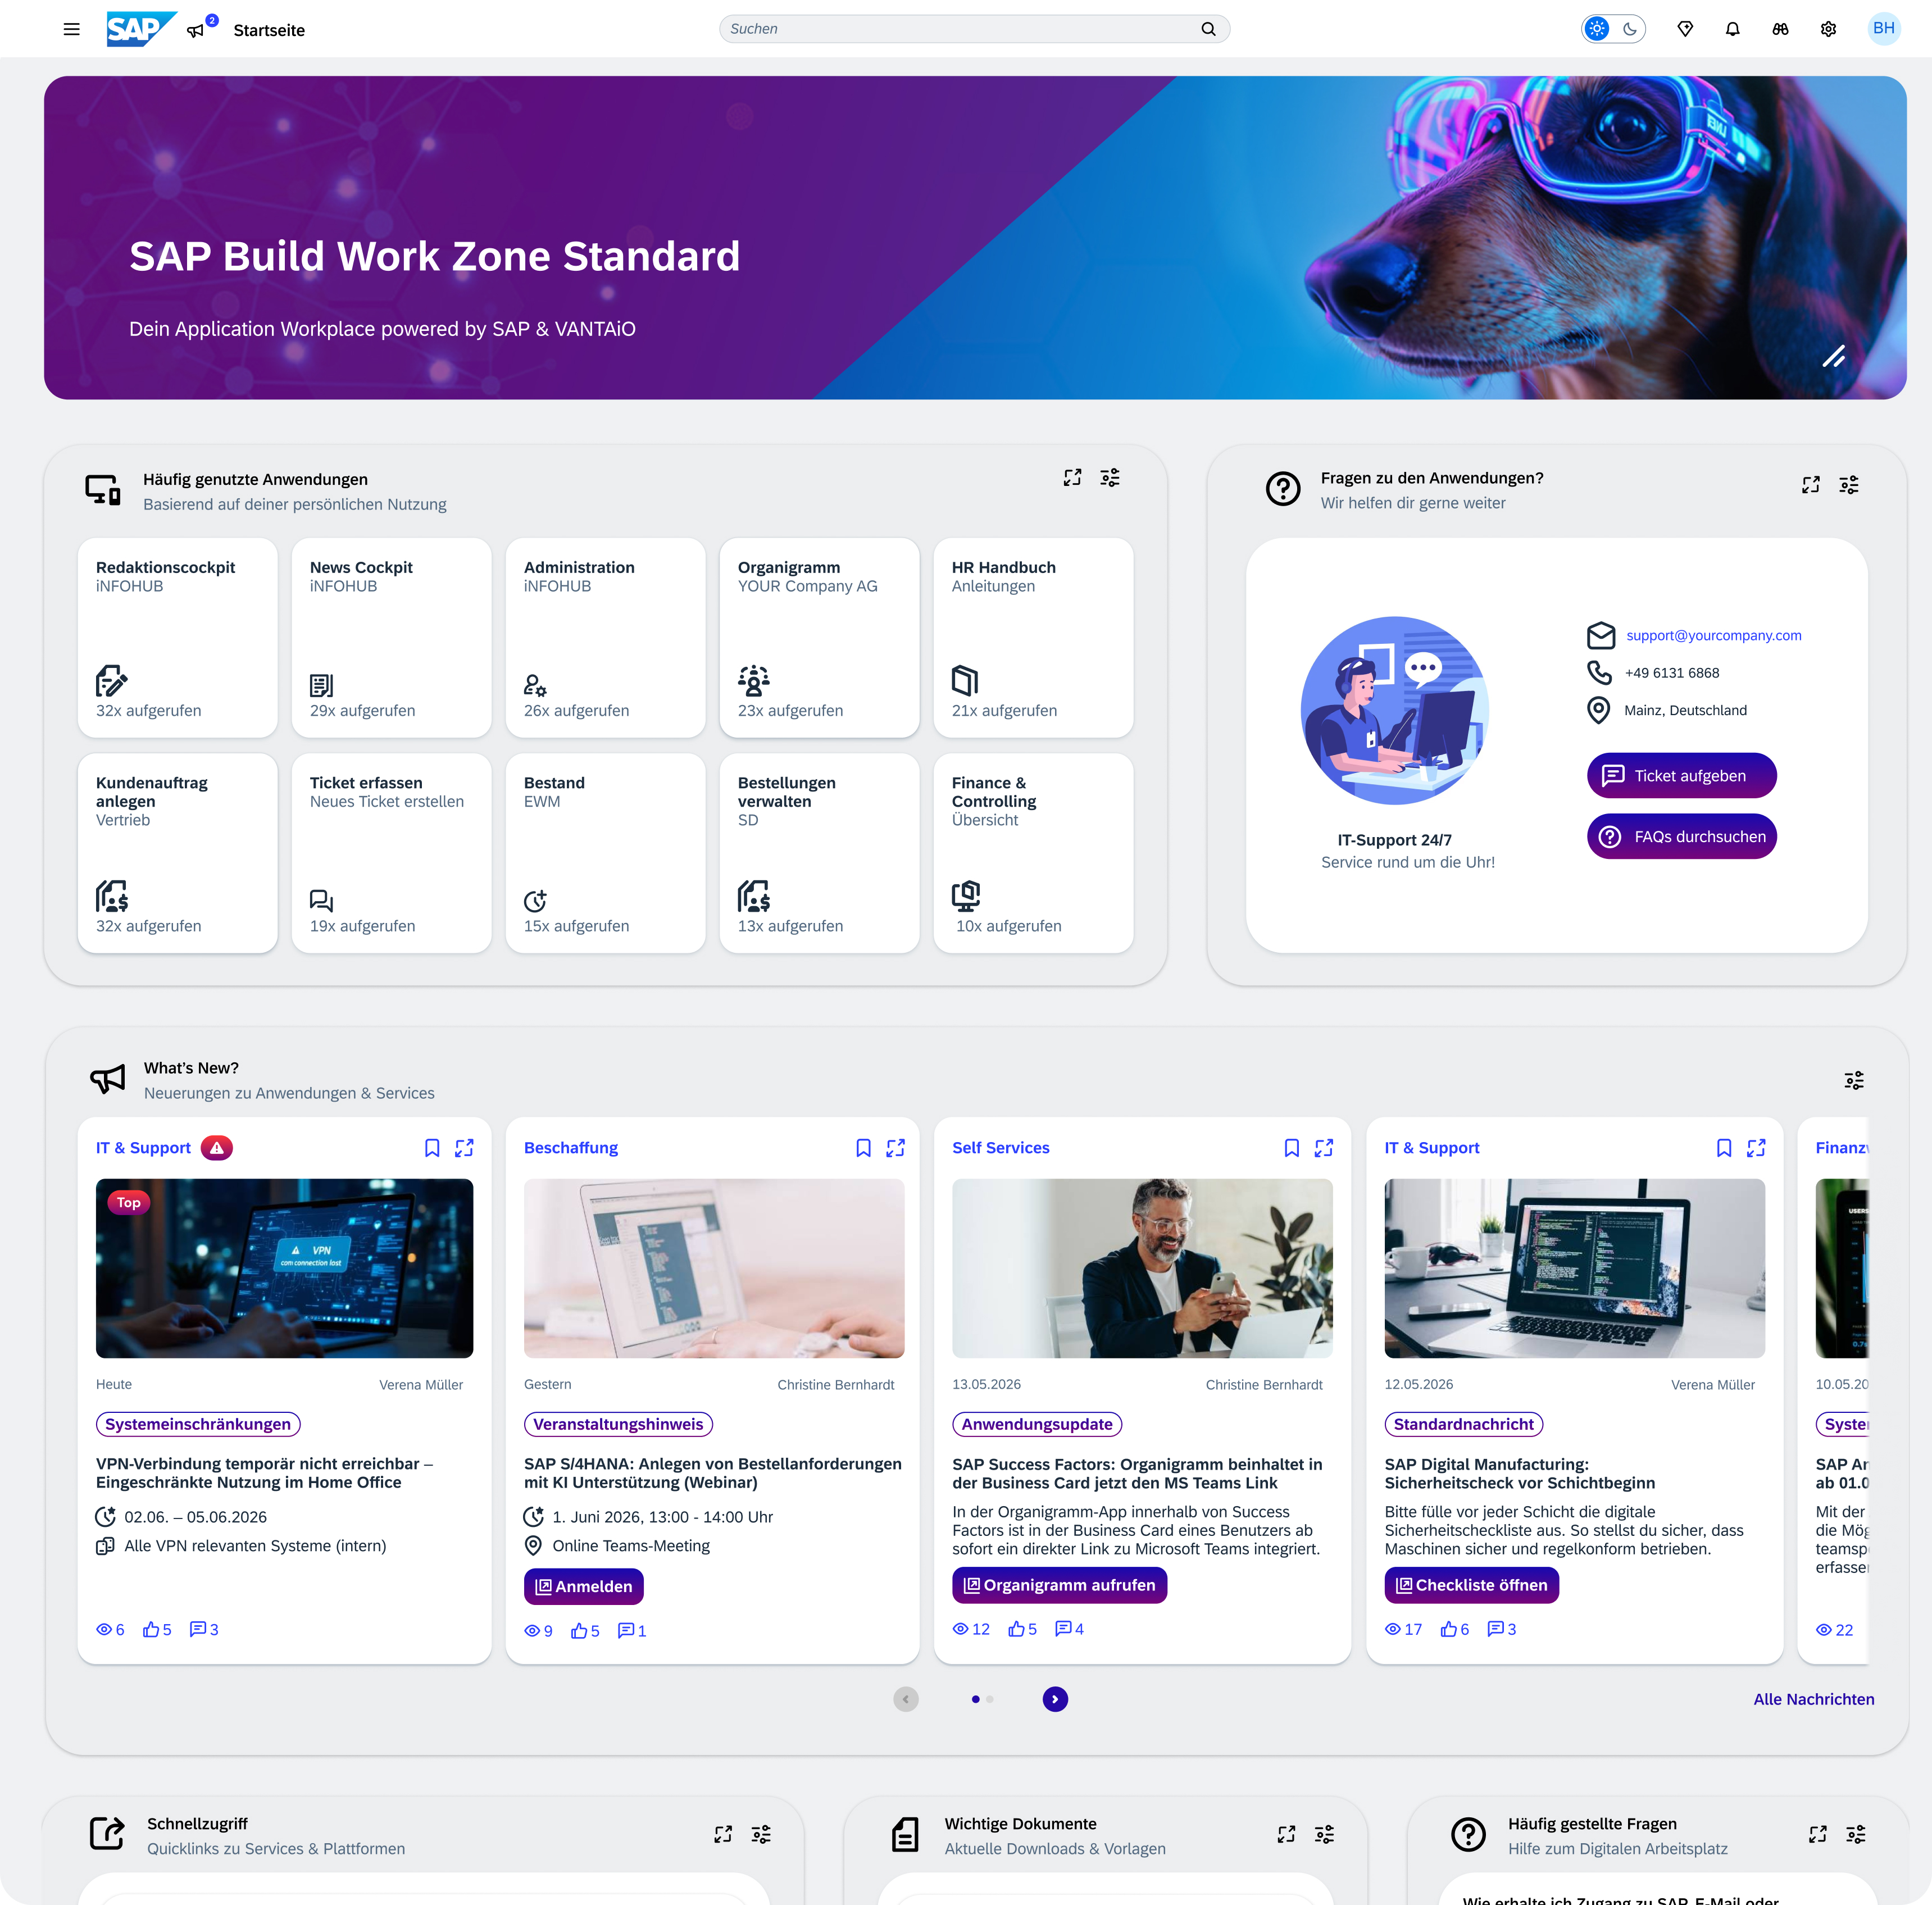The image size is (1932, 1905).
Task: Go to next news carousel page
Action: point(1055,1699)
